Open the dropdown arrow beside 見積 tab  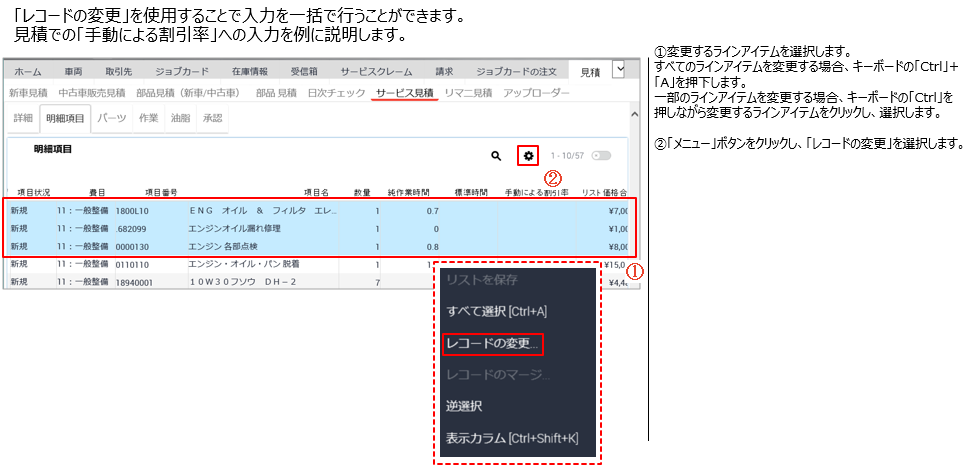click(618, 68)
